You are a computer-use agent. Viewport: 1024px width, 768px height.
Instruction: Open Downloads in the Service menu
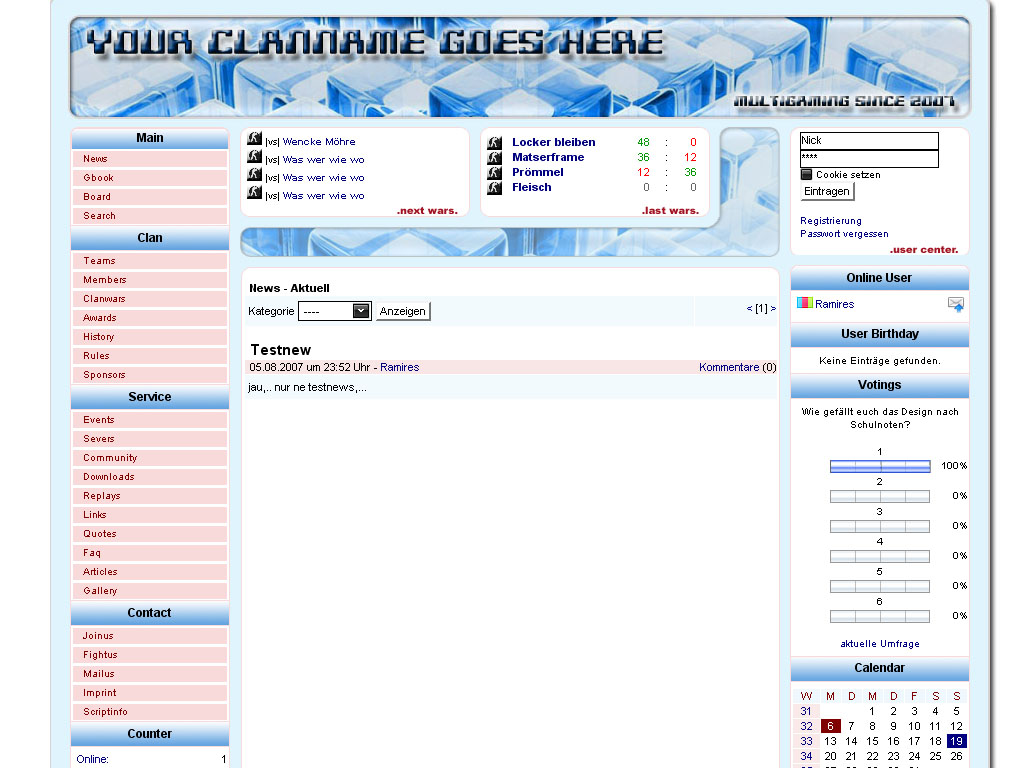point(108,477)
